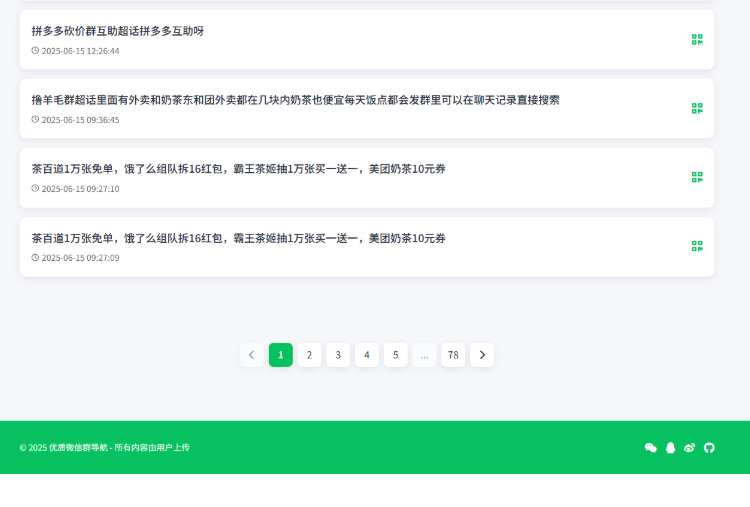750x507 pixels.
Task: Open 拼多多砍价群互助超话 post title
Action: click(118, 31)
